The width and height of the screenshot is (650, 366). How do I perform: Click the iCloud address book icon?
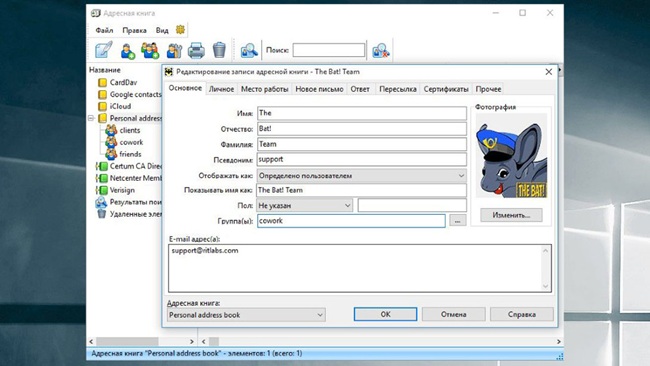point(102,107)
